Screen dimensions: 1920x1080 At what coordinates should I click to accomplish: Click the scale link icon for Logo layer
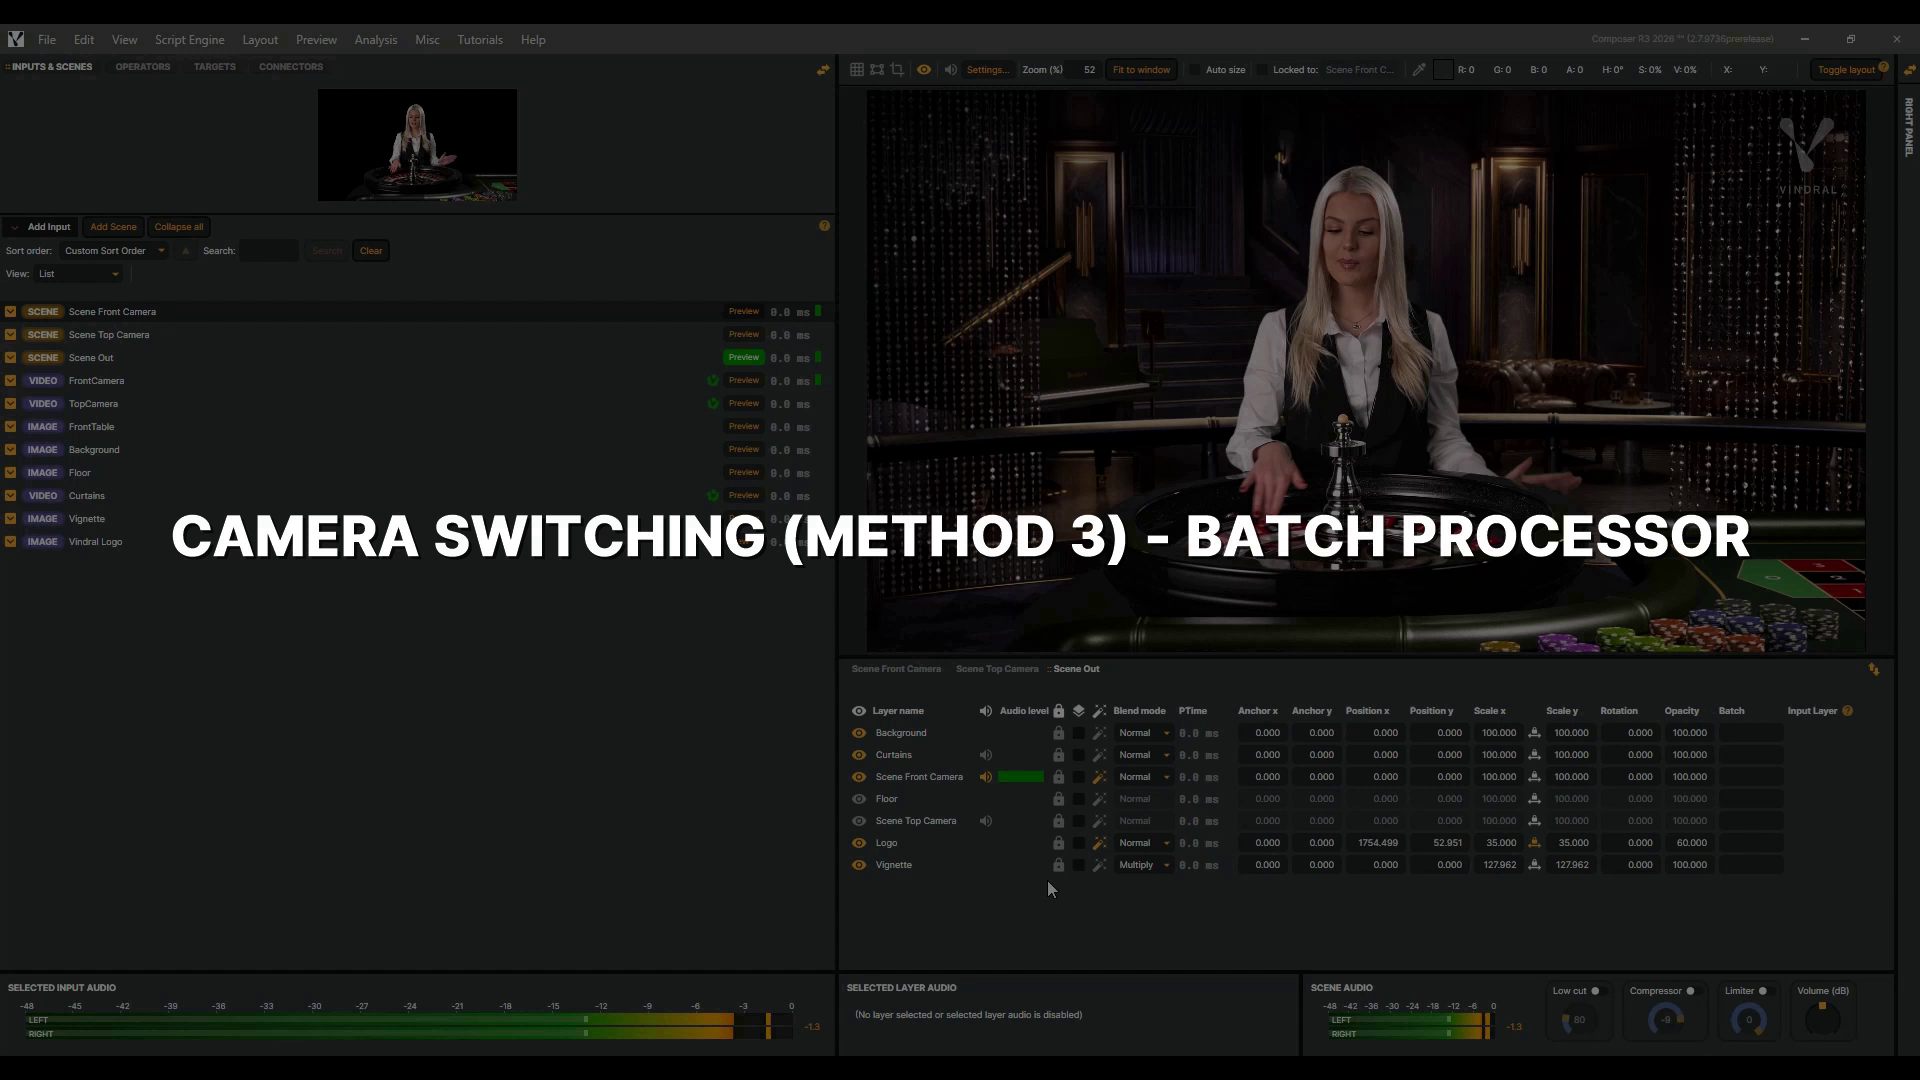(1534, 843)
